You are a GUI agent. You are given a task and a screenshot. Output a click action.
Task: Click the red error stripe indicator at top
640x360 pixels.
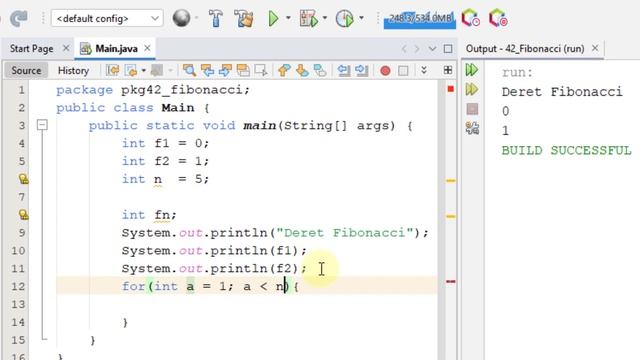click(x=451, y=89)
